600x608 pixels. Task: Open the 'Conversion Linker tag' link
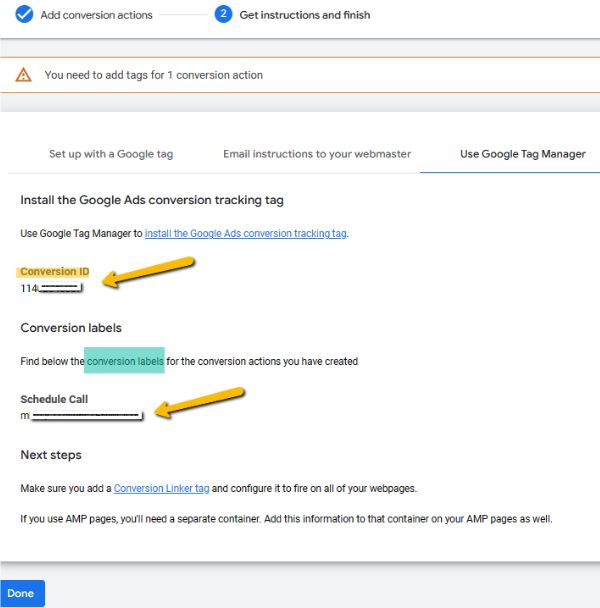tap(161, 488)
